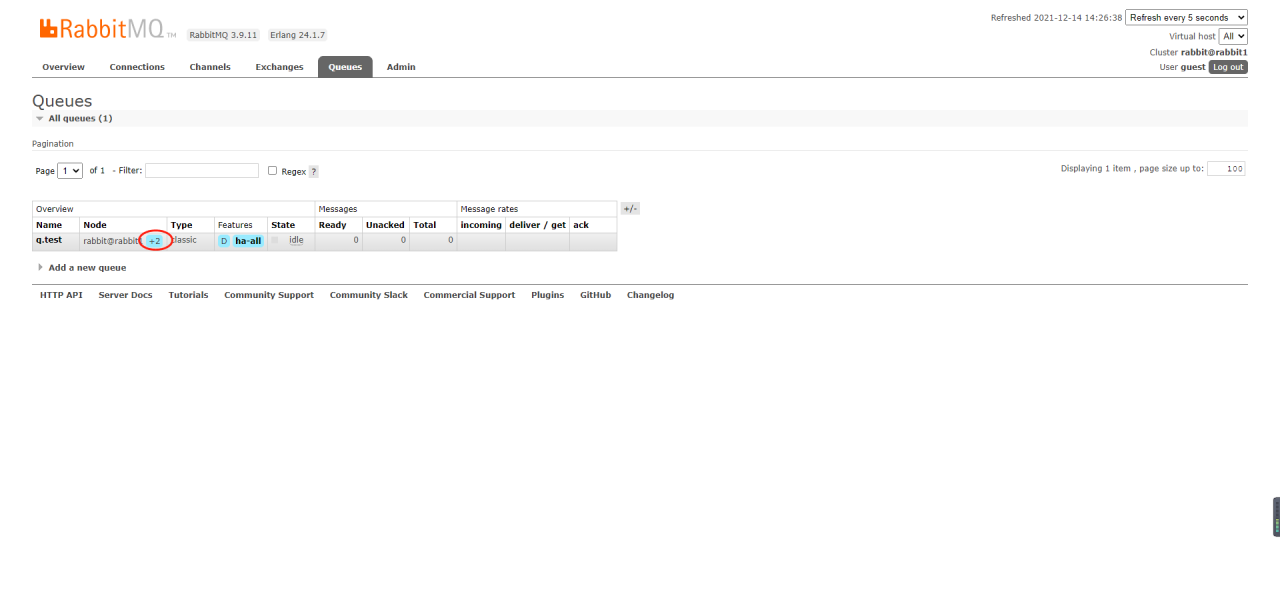Select the Queues tab
The height and width of the screenshot is (594, 1280).
[x=345, y=67]
